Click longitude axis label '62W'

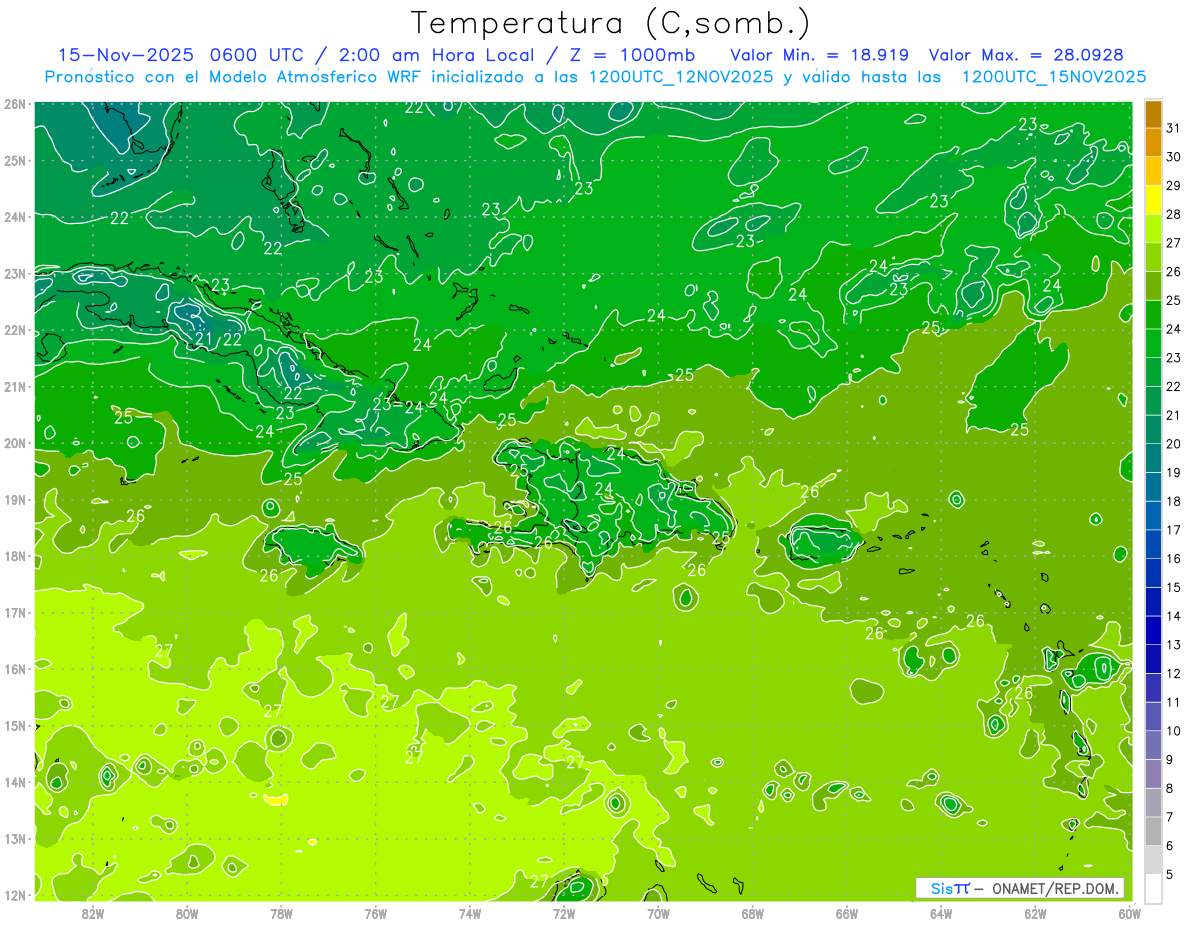1035,913
